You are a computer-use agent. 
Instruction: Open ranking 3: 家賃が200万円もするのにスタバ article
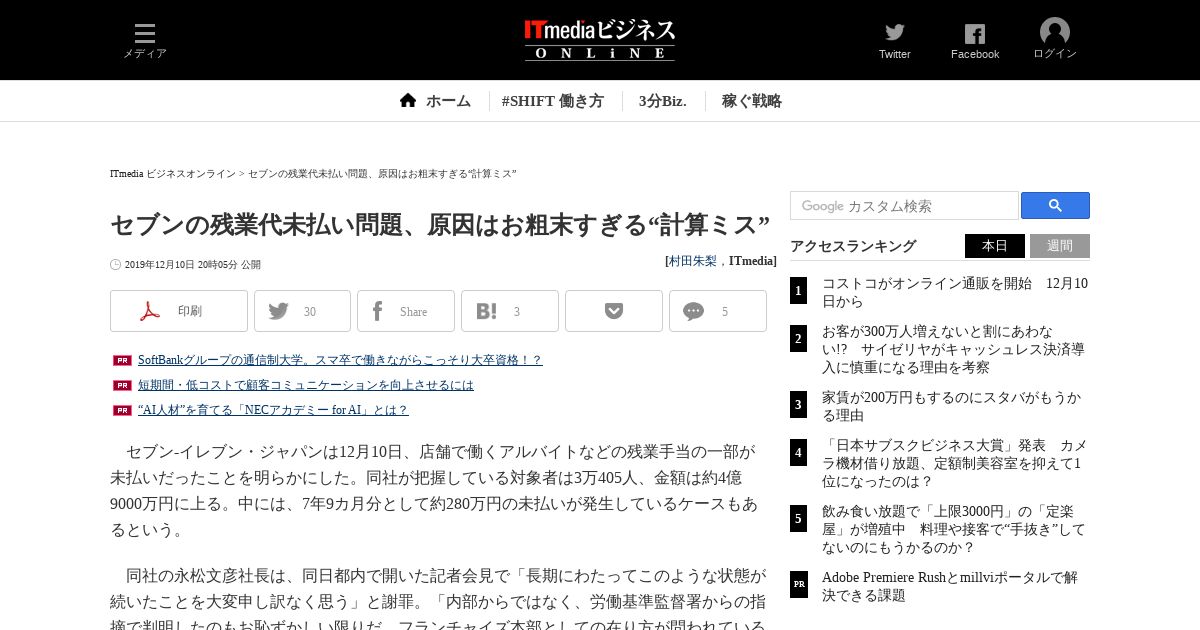tap(951, 406)
